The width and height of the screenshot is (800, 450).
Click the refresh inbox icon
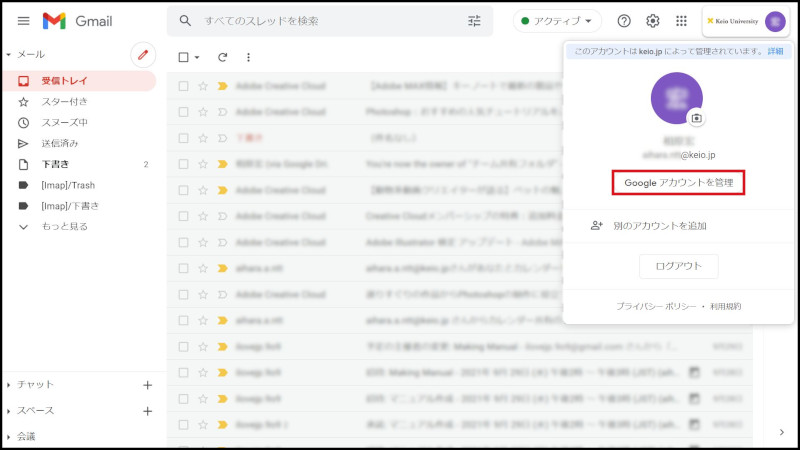click(222, 58)
